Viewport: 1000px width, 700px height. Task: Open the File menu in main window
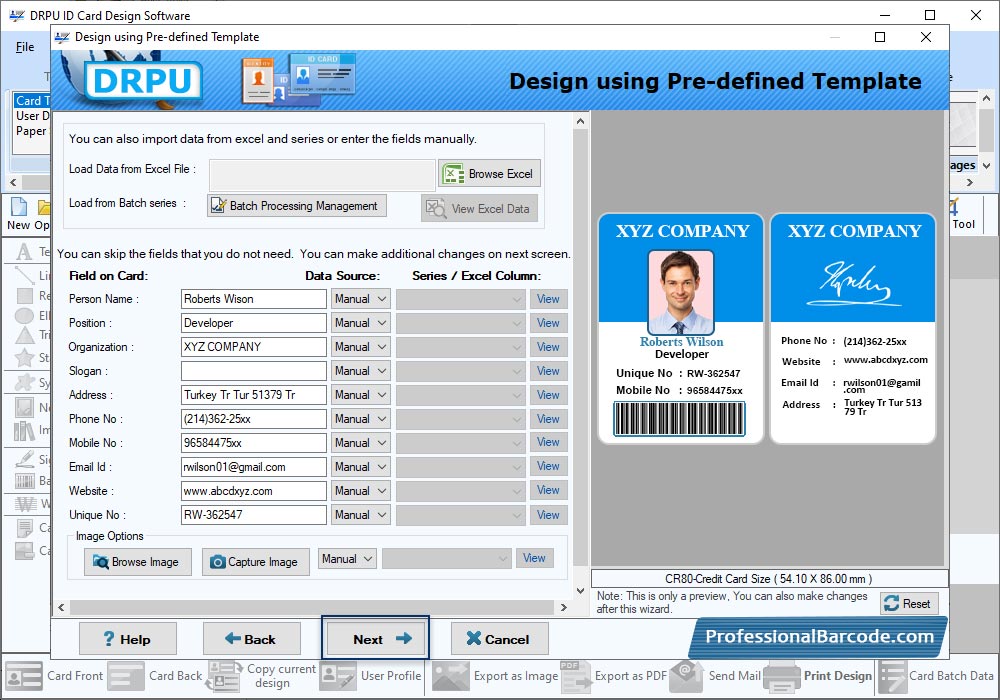coord(25,47)
